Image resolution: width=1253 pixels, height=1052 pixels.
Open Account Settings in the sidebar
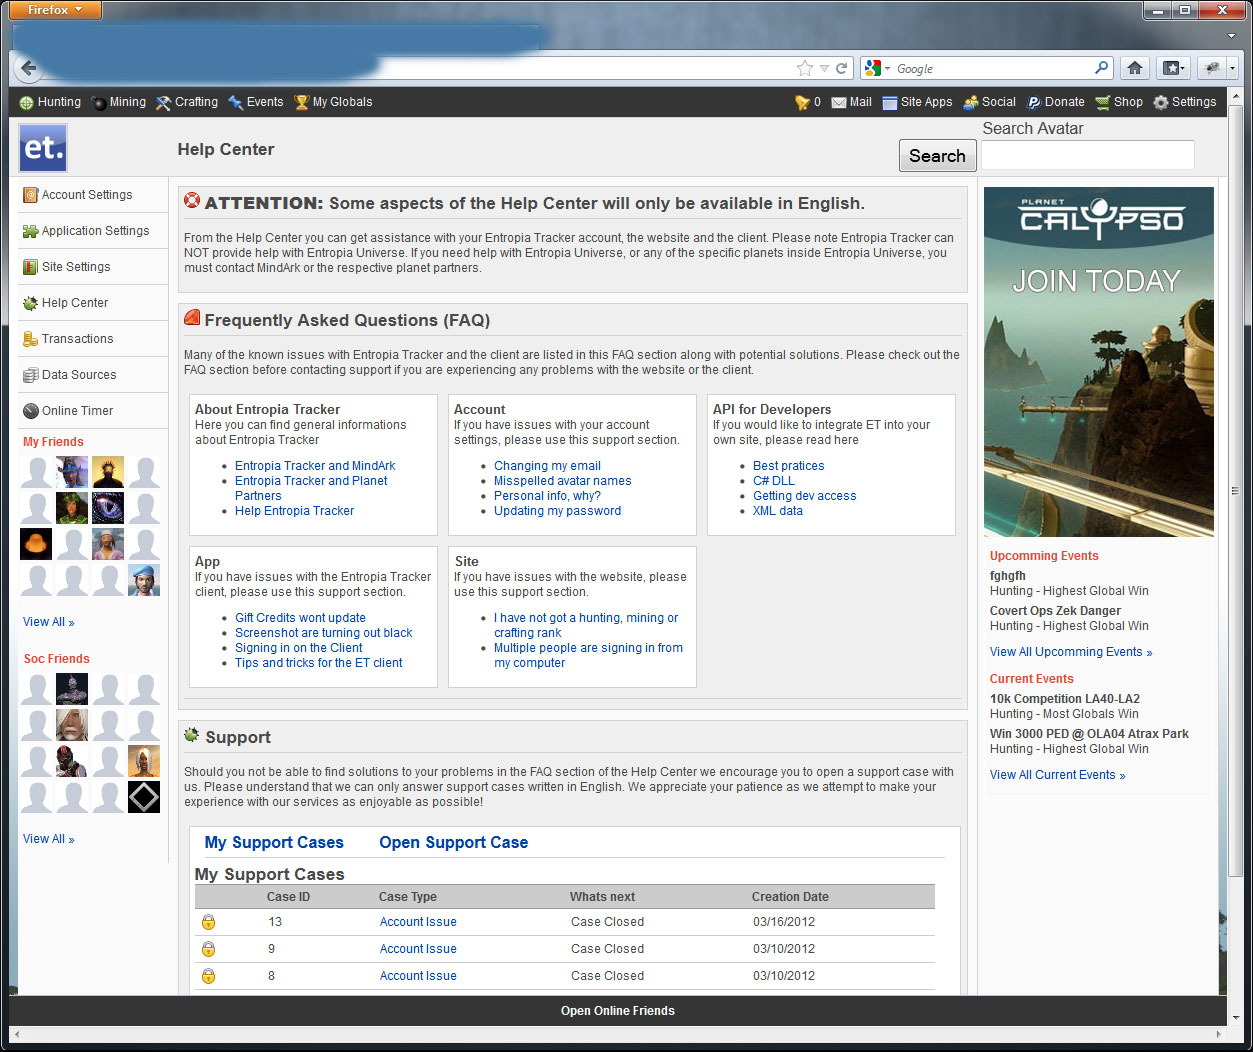click(x=87, y=195)
